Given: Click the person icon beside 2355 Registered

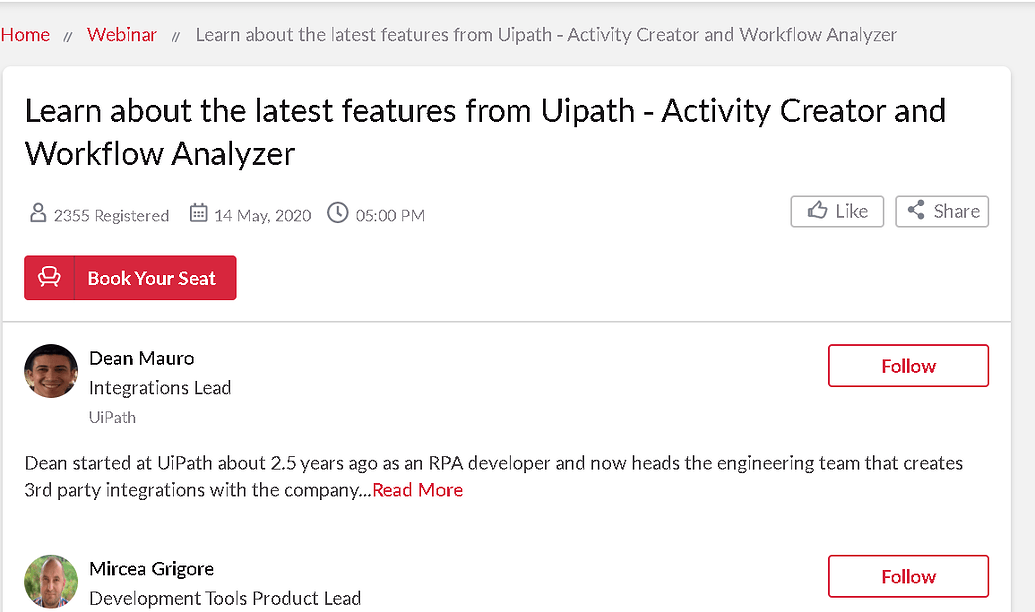Looking at the screenshot, I should click(38, 213).
